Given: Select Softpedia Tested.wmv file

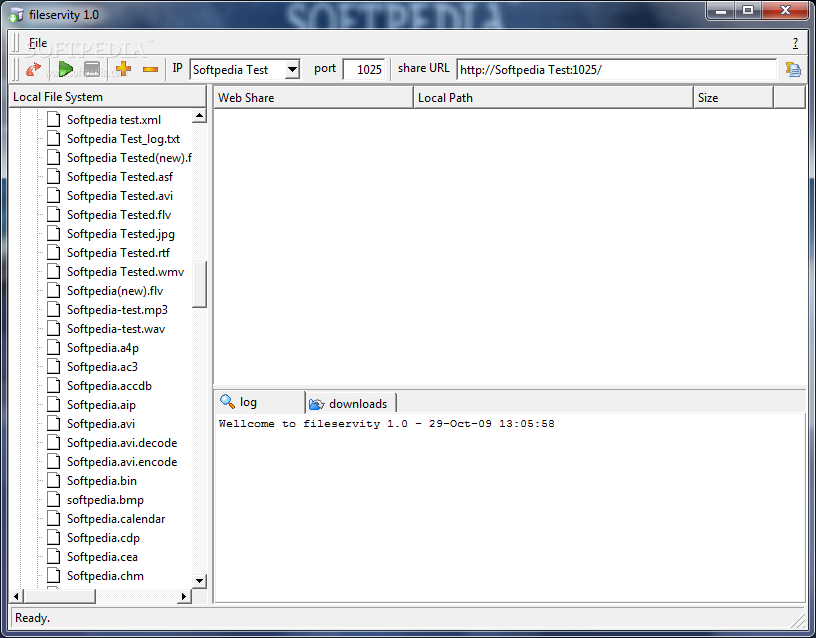Looking at the screenshot, I should (125, 272).
